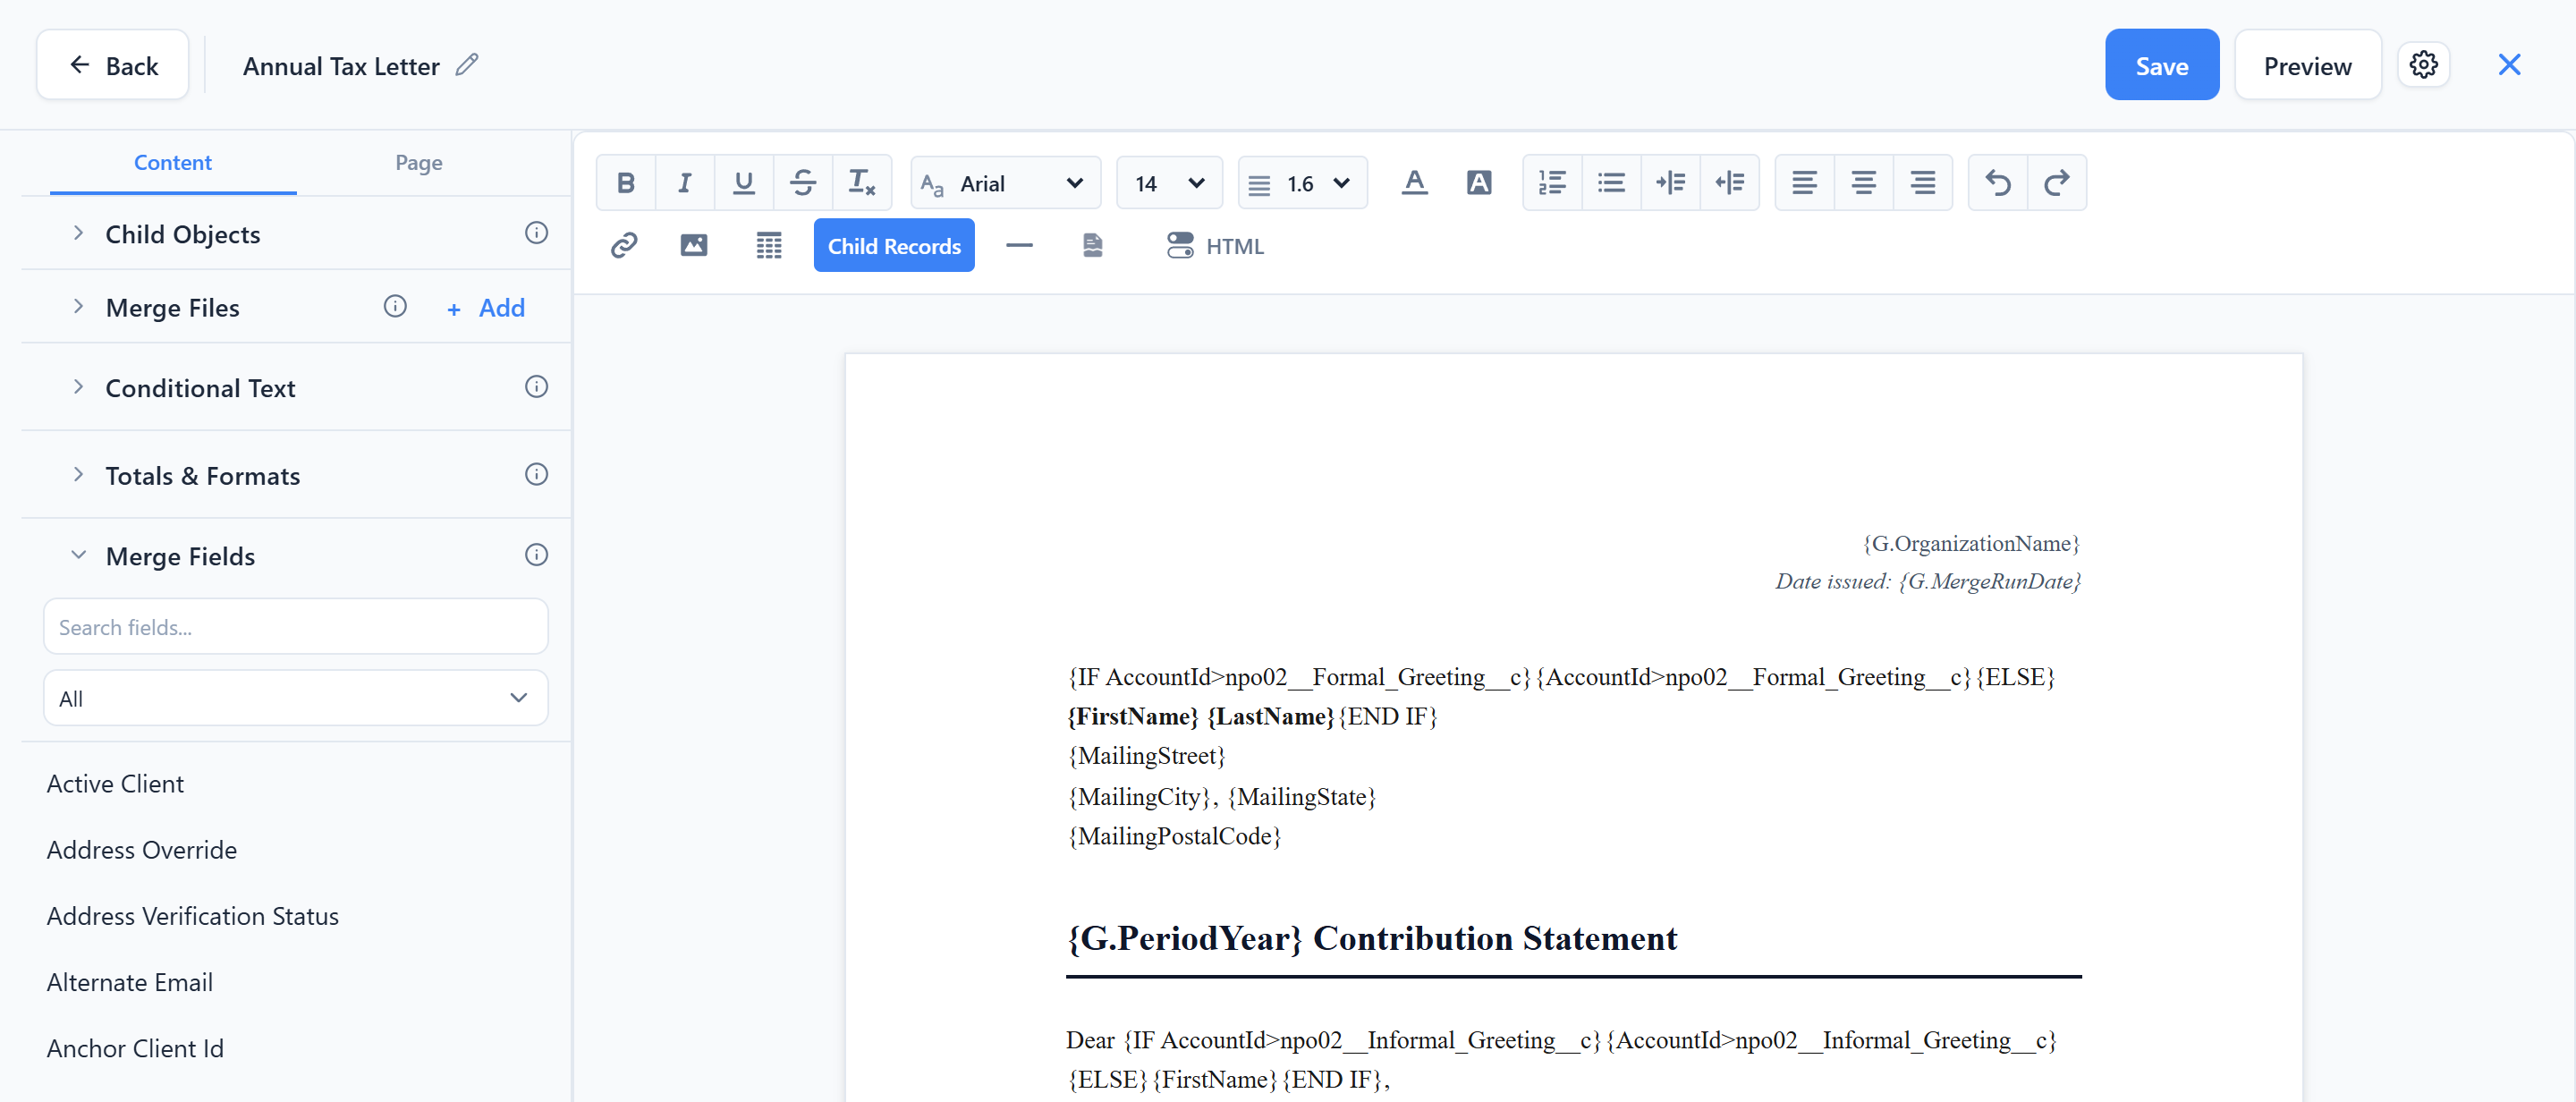Open the Arial font family dropdown
The height and width of the screenshot is (1102, 2576).
pos(1005,183)
